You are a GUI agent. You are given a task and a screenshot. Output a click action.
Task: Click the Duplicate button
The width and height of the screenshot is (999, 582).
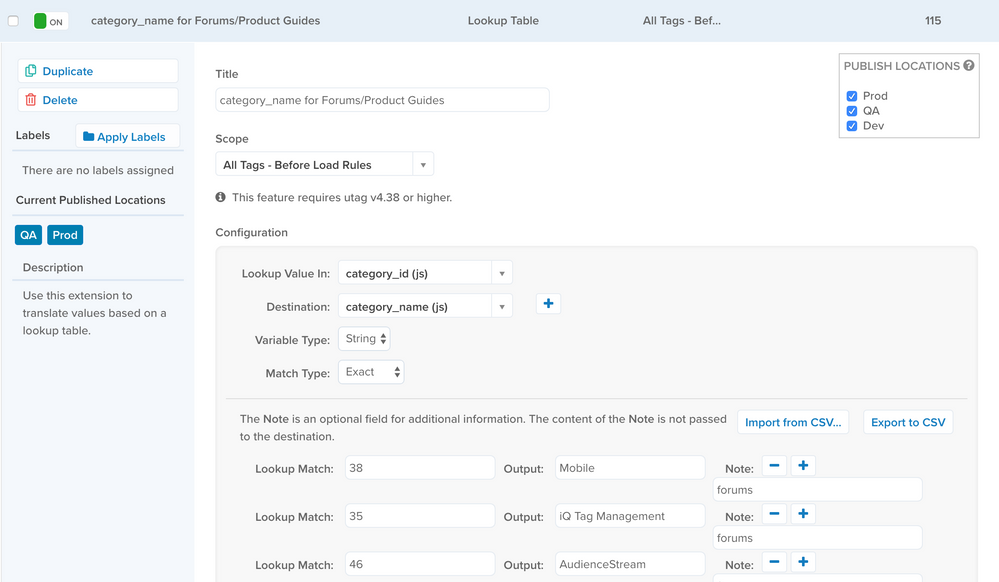coord(97,71)
